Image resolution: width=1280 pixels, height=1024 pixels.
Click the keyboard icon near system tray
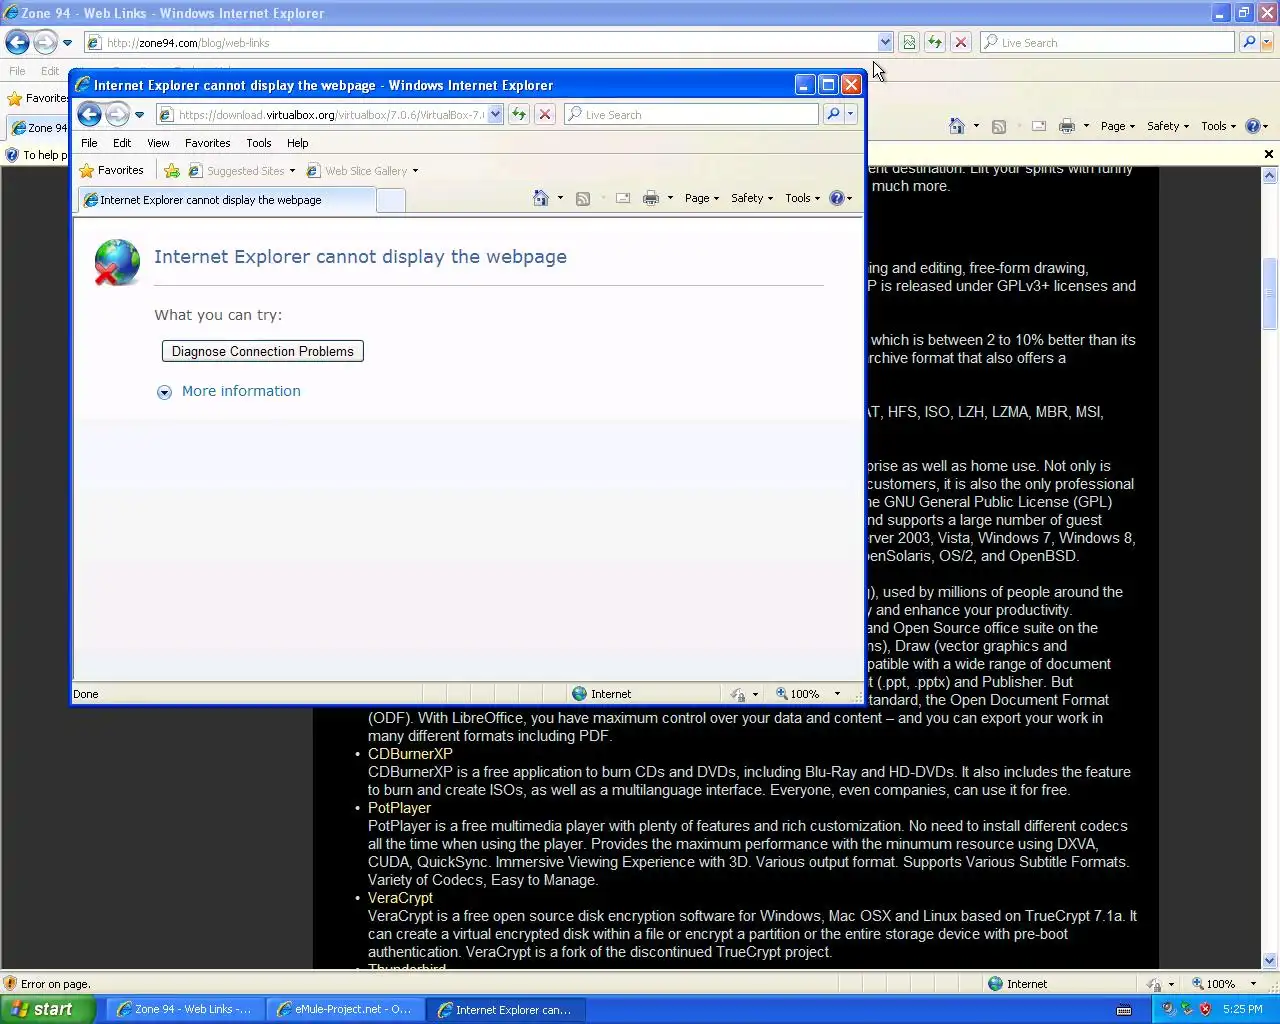pyautogui.click(x=1124, y=1010)
